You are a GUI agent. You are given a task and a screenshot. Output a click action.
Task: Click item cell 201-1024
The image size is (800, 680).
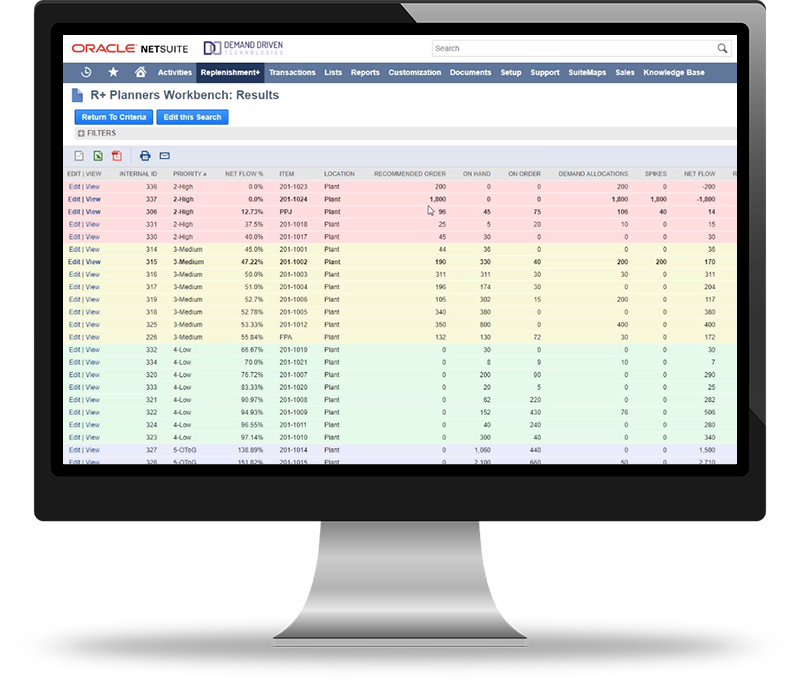coord(293,199)
